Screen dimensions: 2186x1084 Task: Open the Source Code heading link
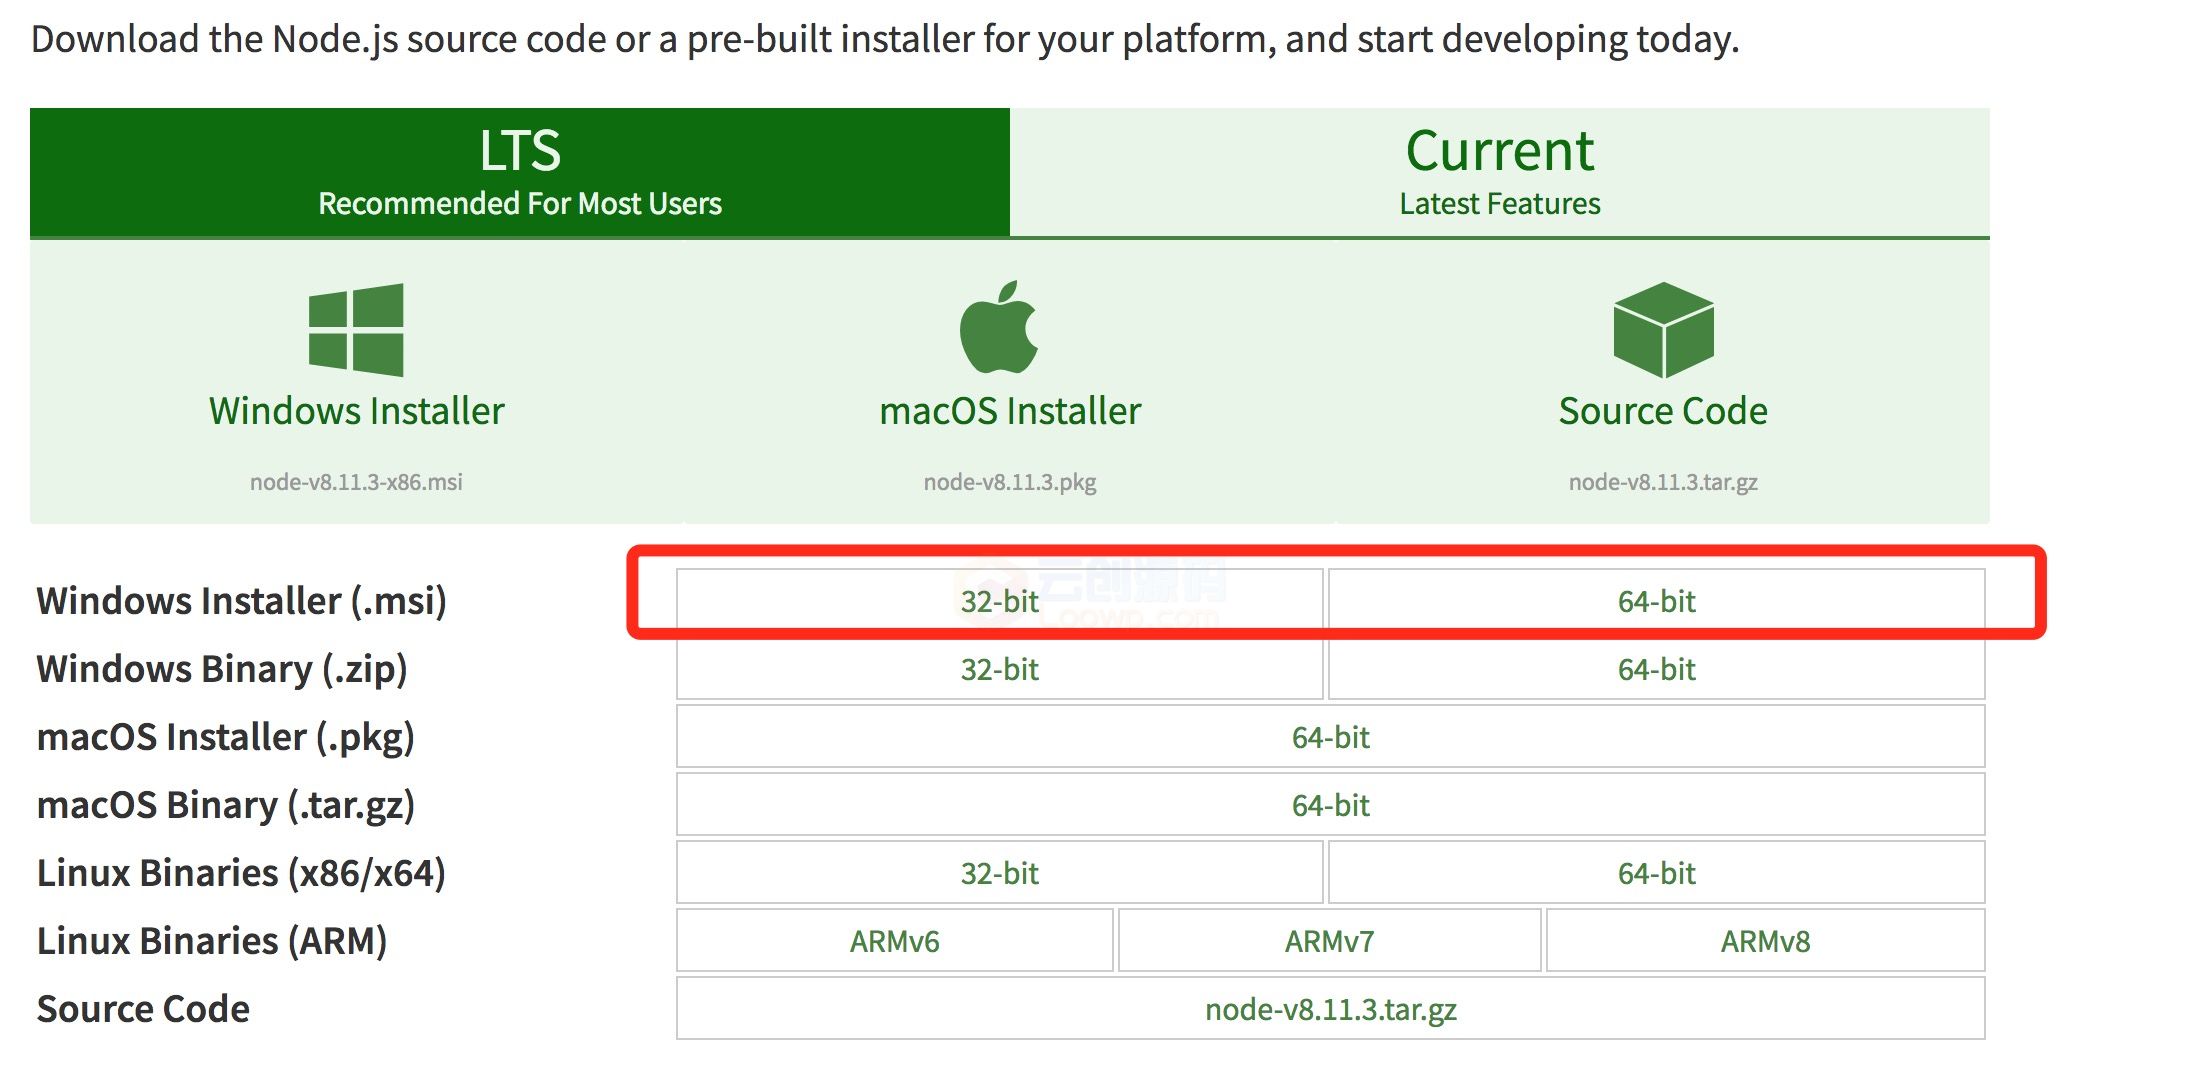1663,411
